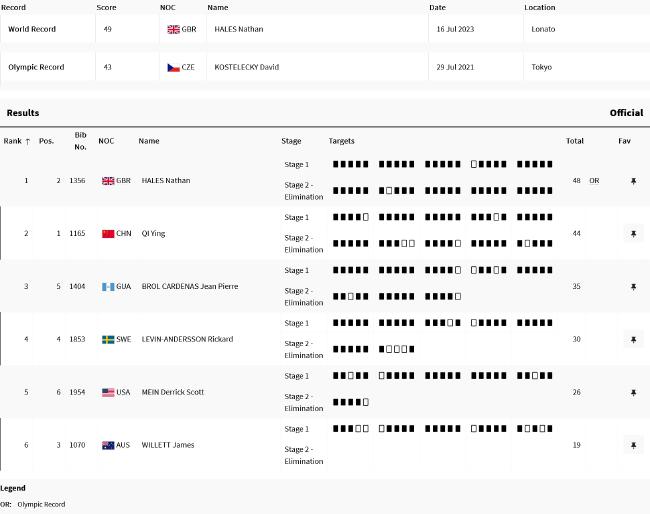Viewport: 650px width, 514px height.
Task: Sort table by Pos. column header
Action: click(x=46, y=141)
